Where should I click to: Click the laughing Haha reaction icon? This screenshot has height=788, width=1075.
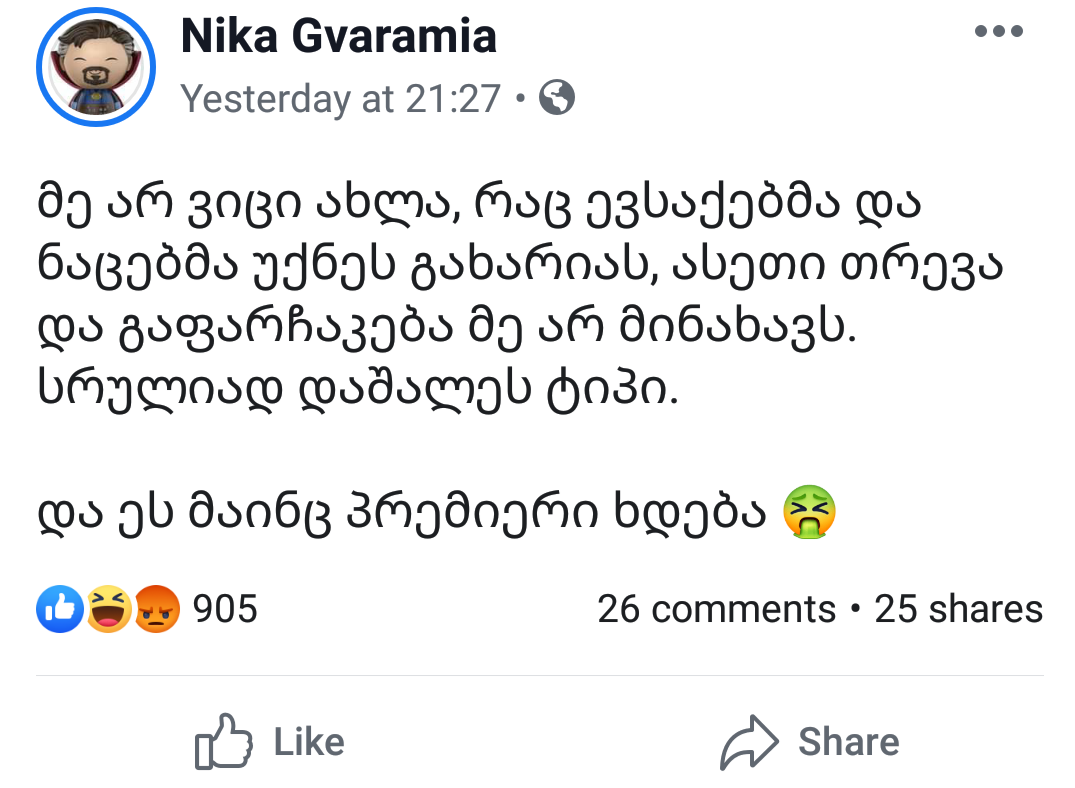coord(109,609)
